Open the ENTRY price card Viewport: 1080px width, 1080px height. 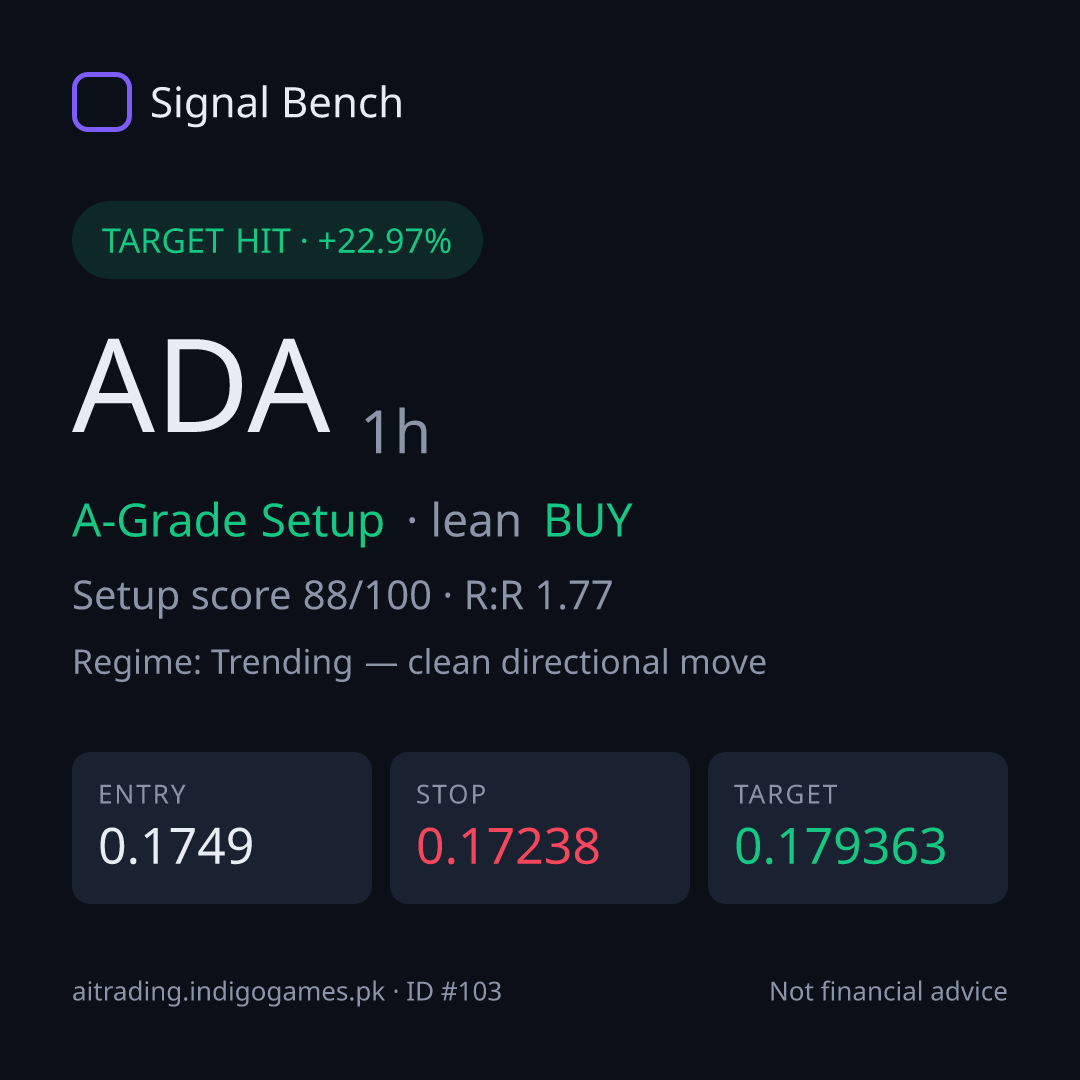222,828
